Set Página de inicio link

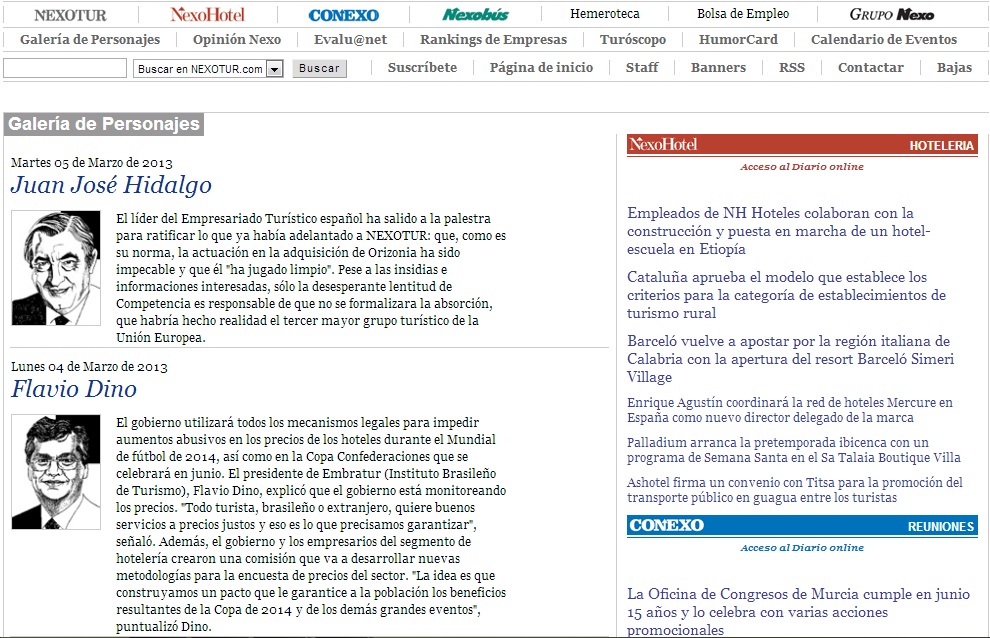(x=541, y=68)
